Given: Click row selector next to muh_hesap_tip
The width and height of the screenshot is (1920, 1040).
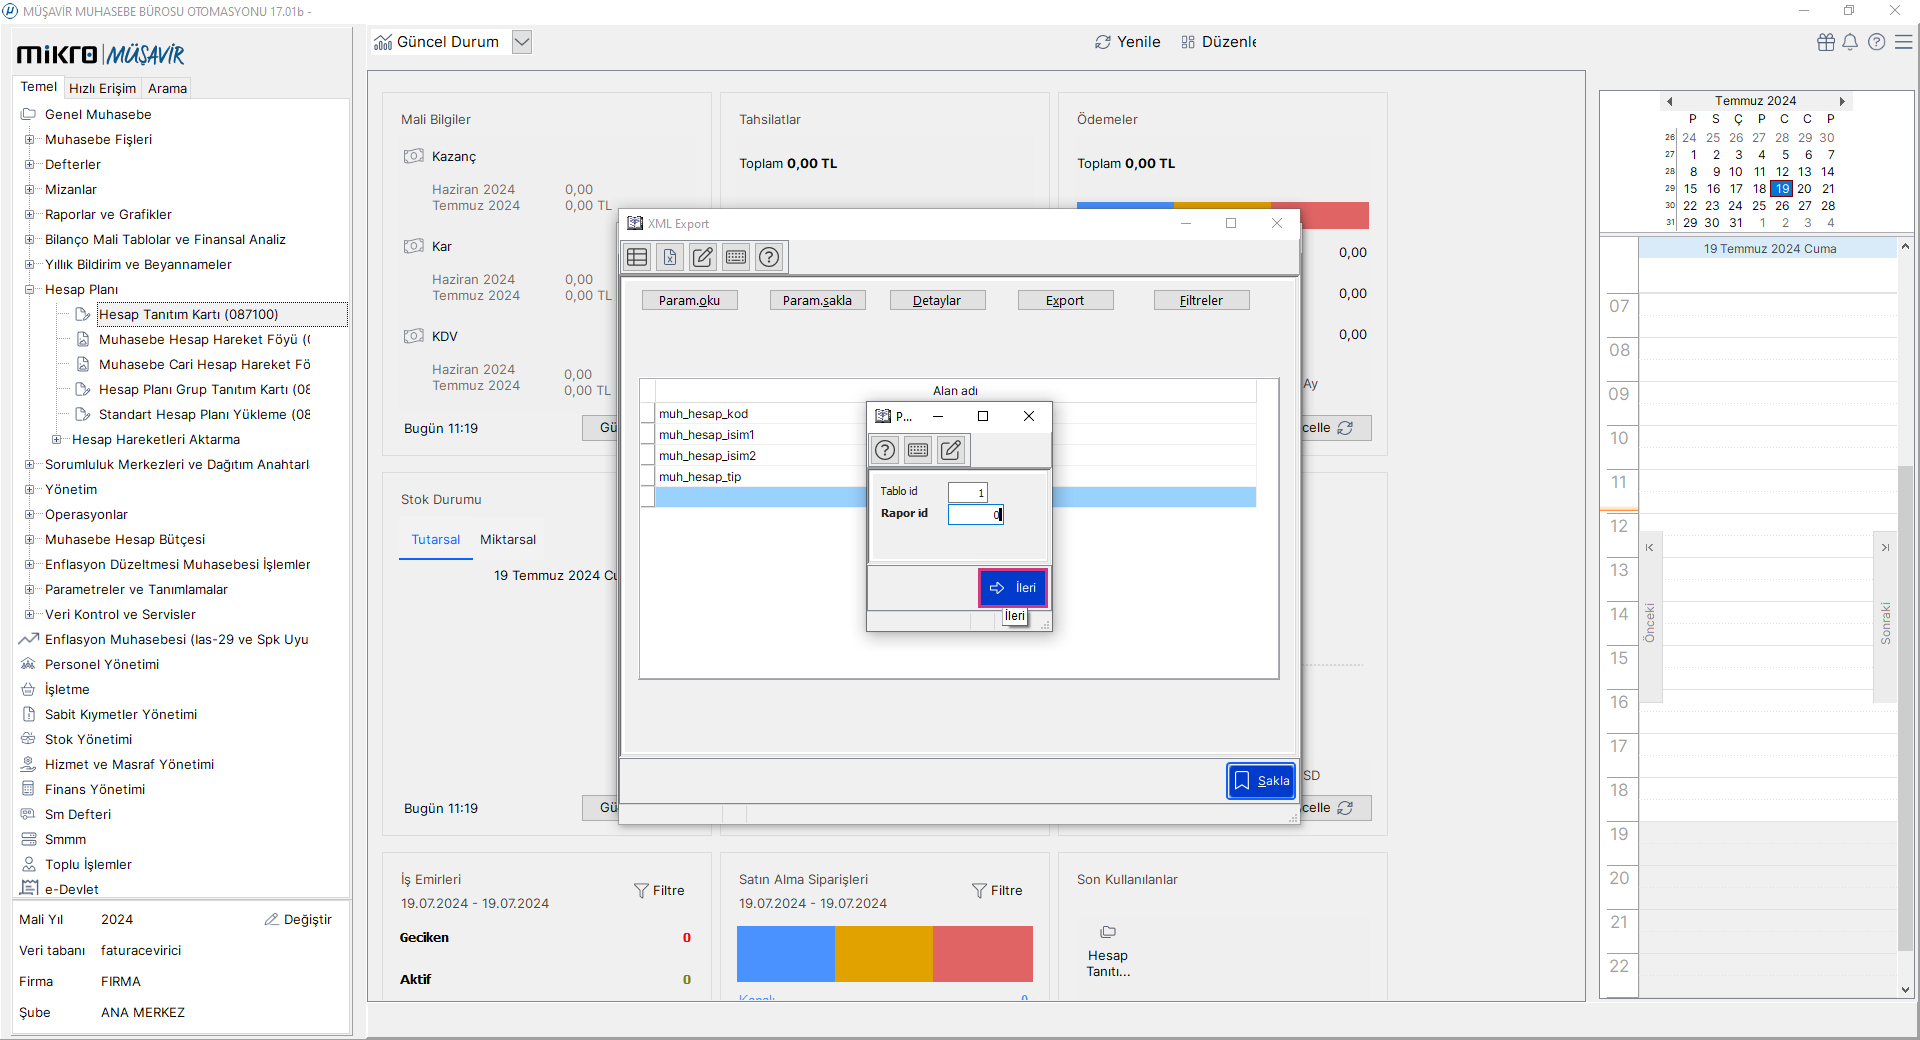Looking at the screenshot, I should click(647, 477).
